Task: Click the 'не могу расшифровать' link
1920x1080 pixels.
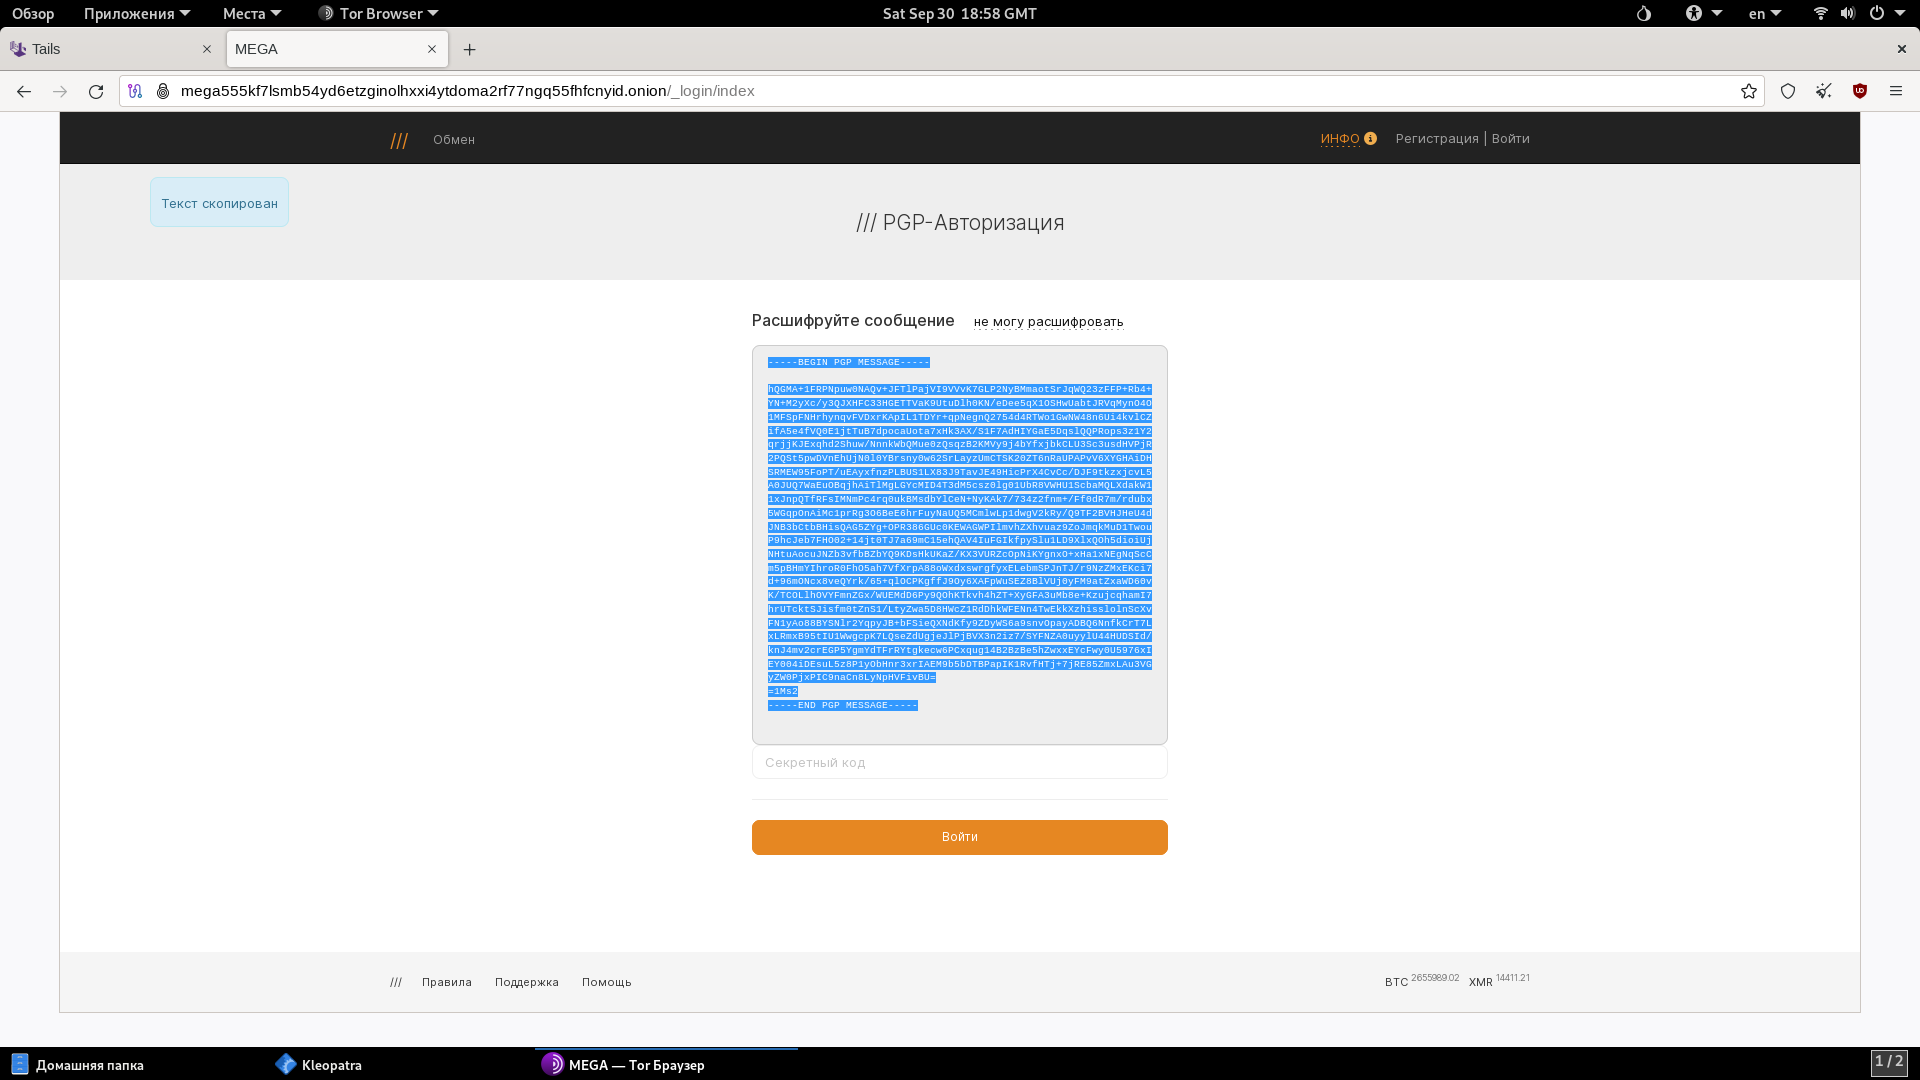Action: click(1048, 322)
